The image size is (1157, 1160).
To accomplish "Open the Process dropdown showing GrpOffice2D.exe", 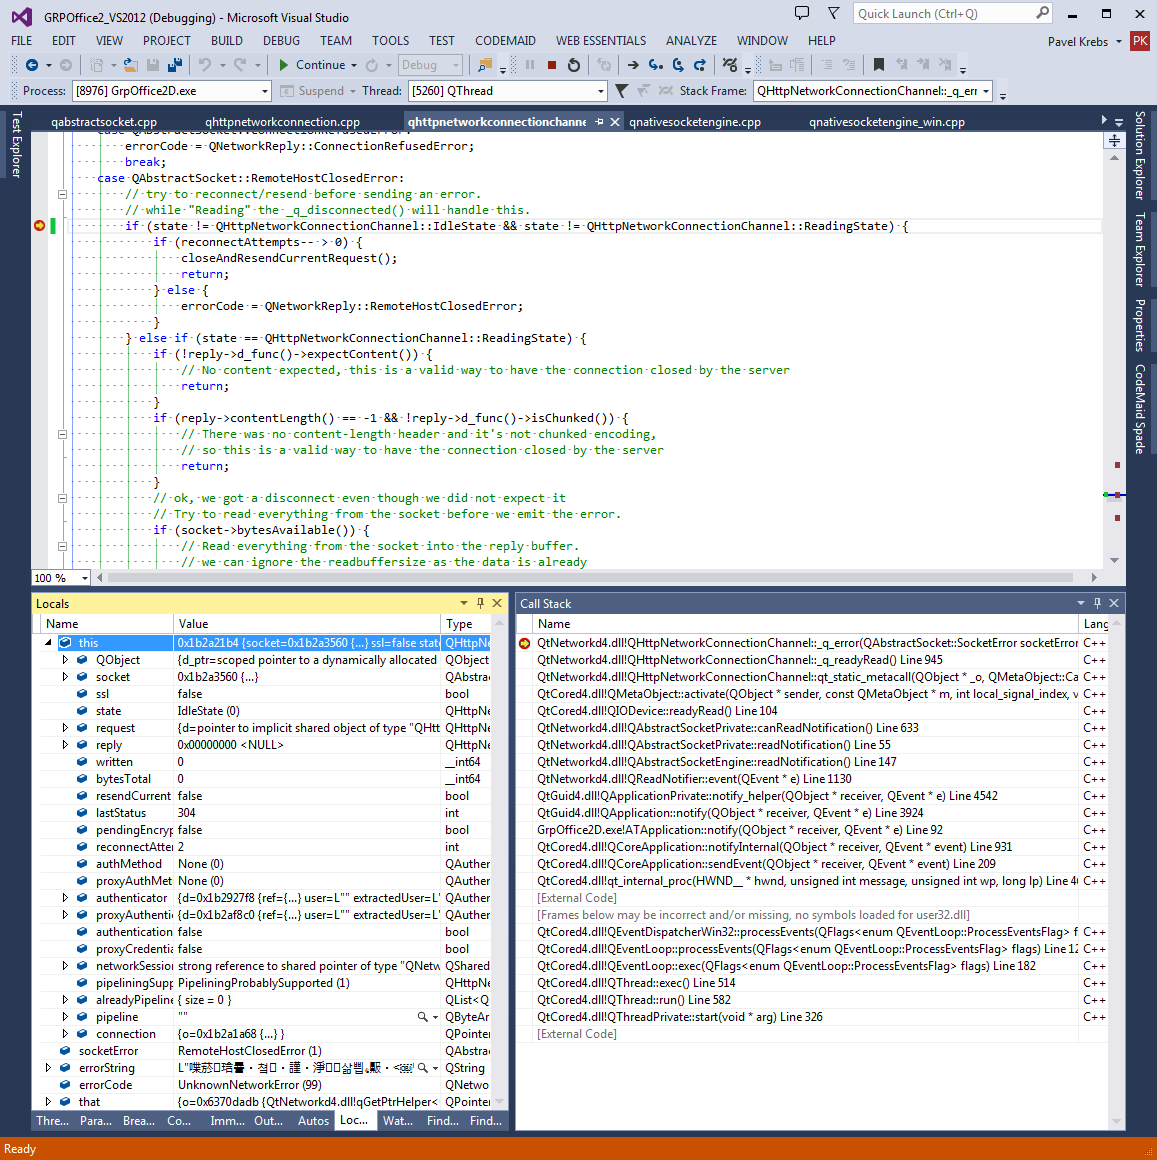I will pos(172,91).
